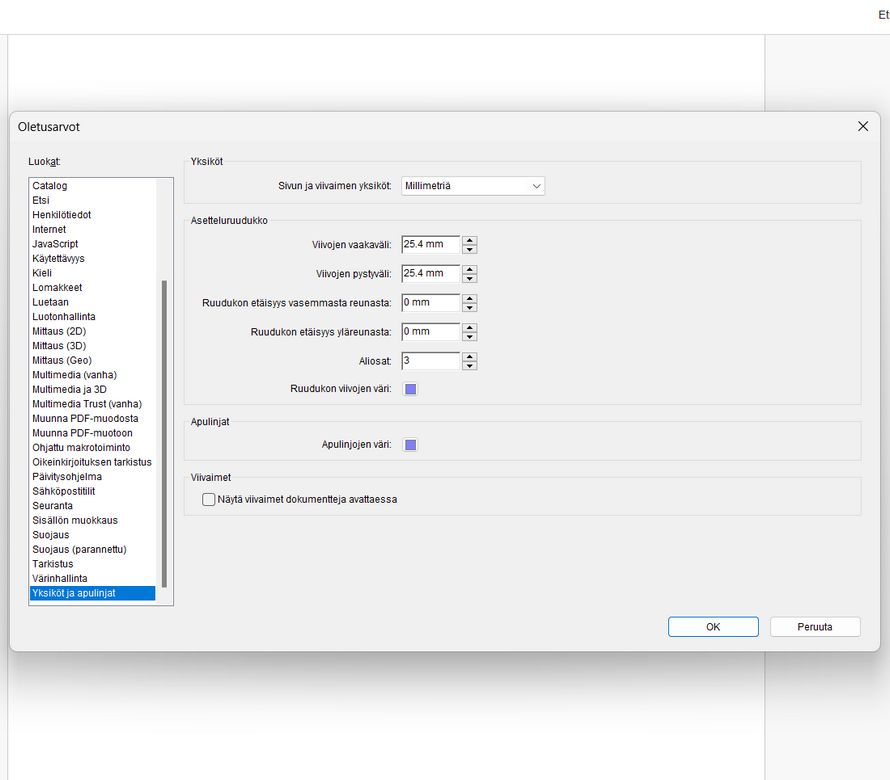Select Multimedia ja 3D category
Viewport: 890px width, 780px height.
(93, 389)
